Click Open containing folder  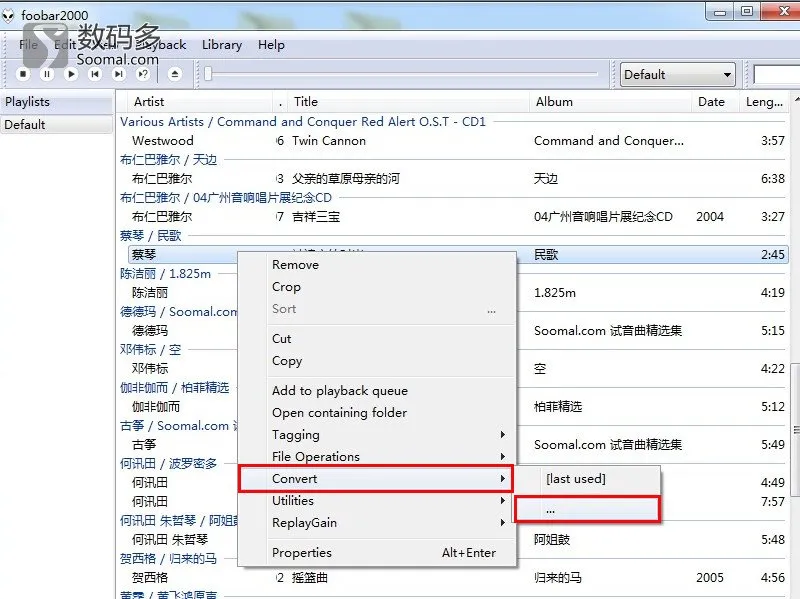[377, 413]
